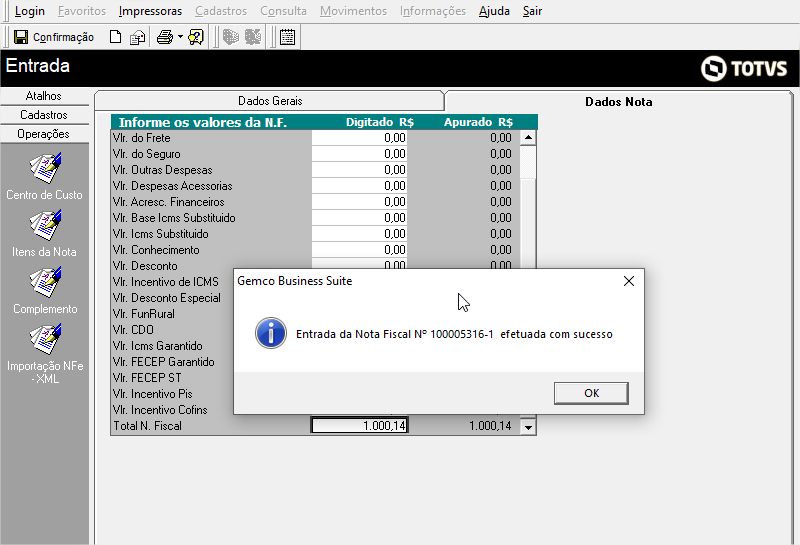The image size is (800, 545).
Task: Open the Favoritos menu
Action: pos(82,11)
